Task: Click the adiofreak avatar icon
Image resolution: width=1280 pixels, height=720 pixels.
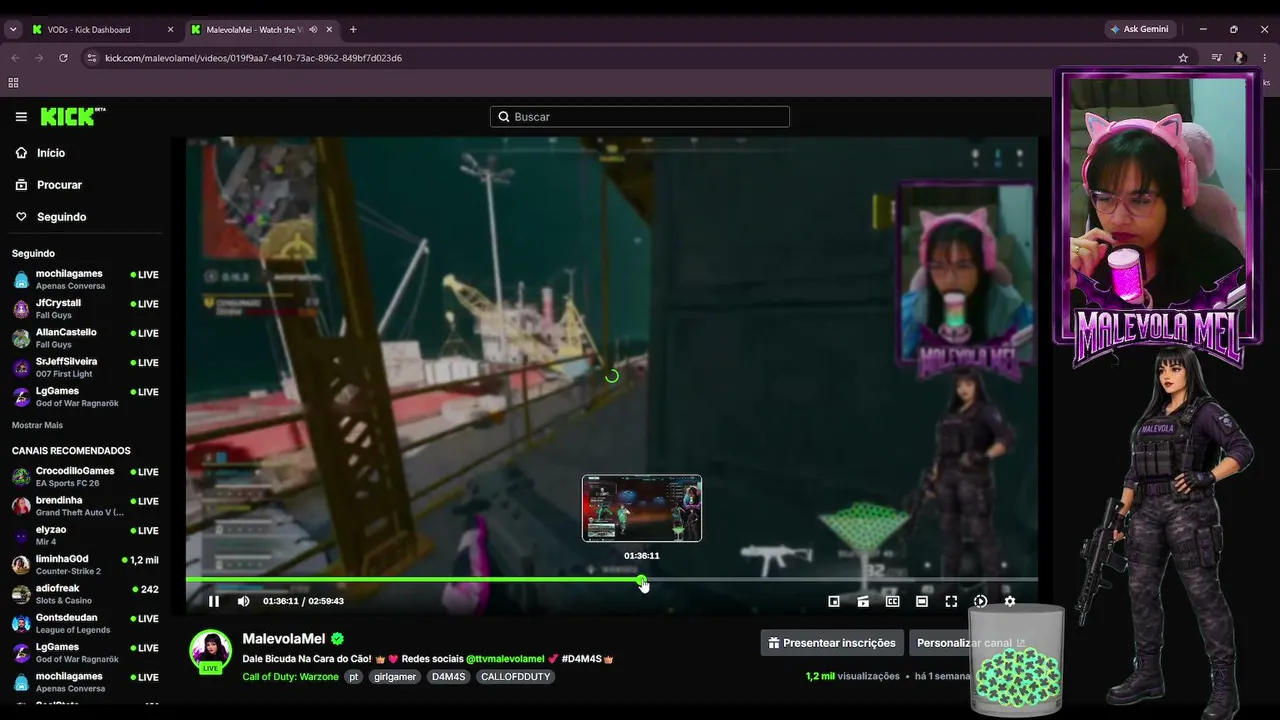Action: coord(21,594)
